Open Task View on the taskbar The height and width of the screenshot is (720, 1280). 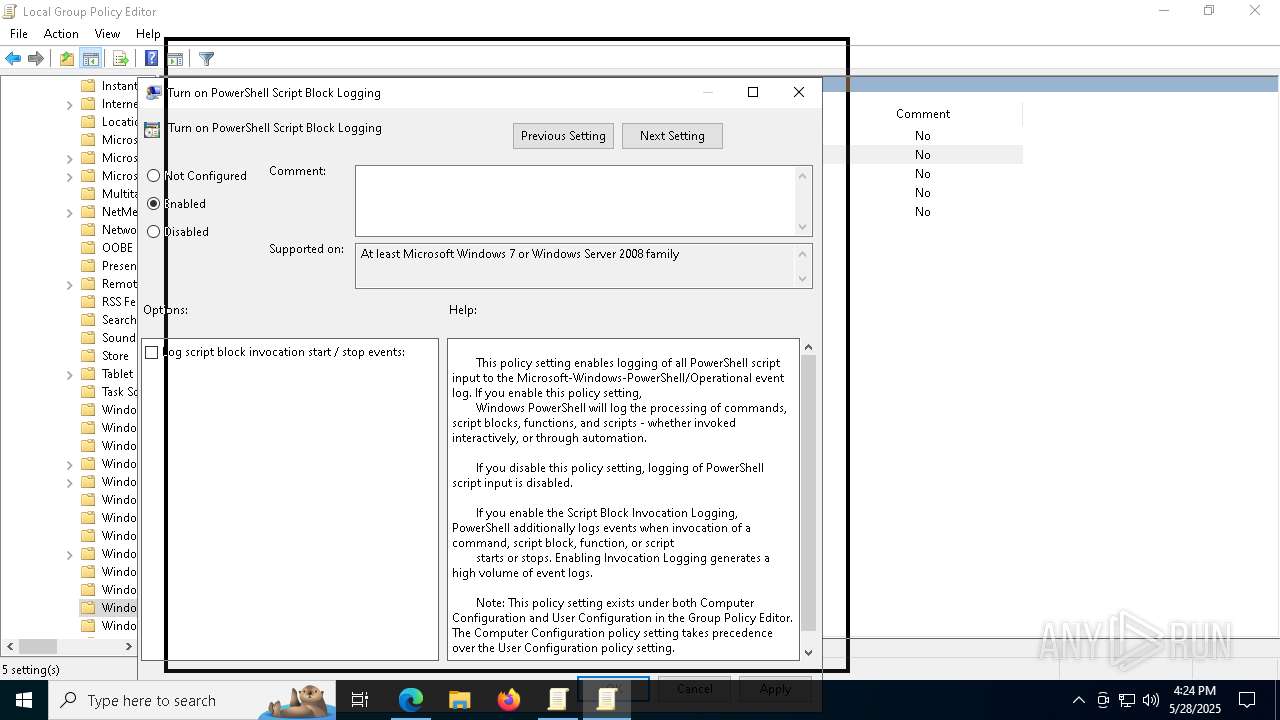click(x=360, y=700)
